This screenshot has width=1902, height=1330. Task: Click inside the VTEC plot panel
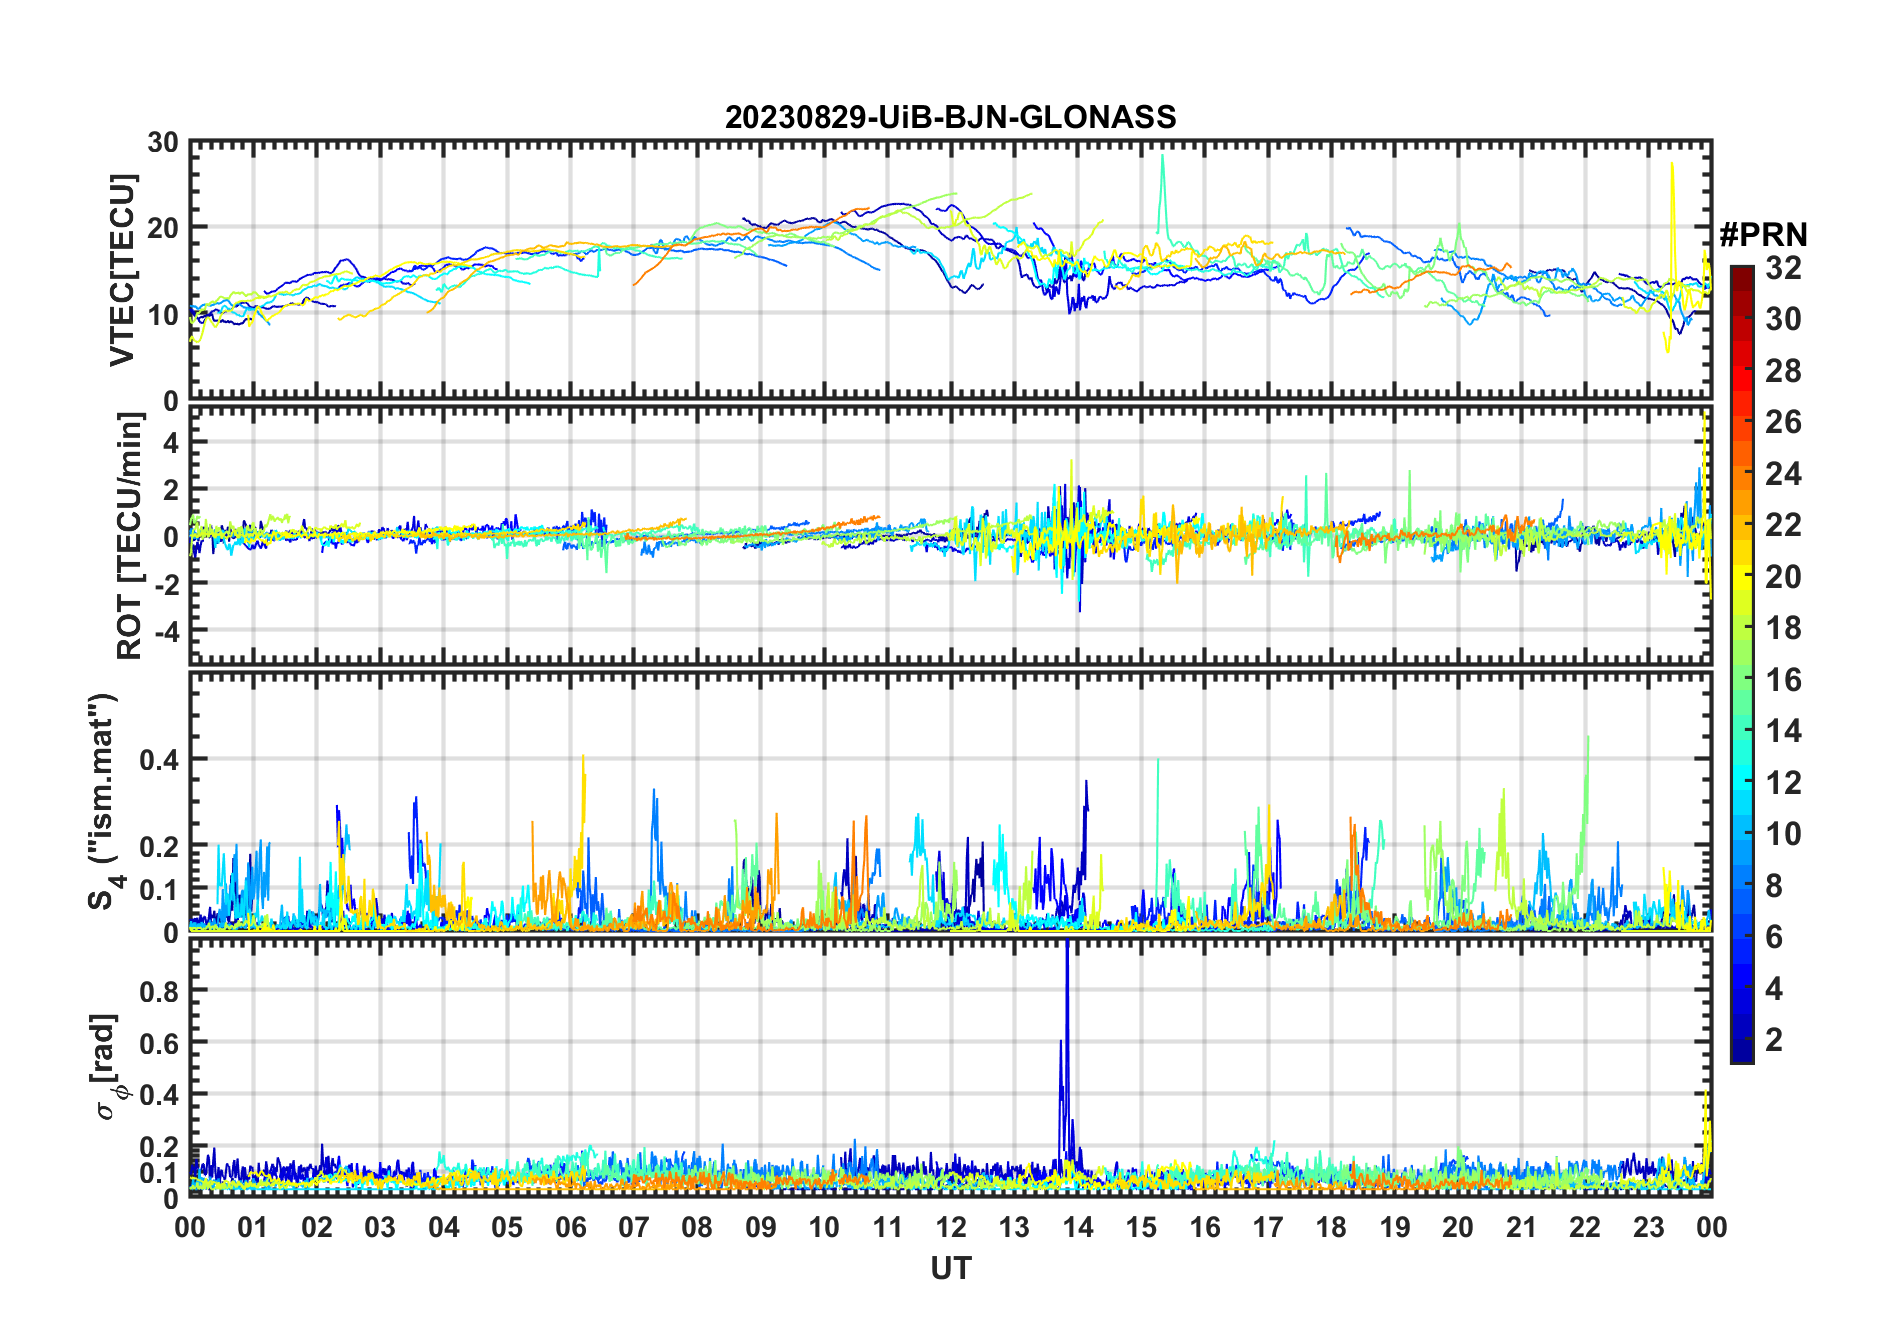(950, 270)
